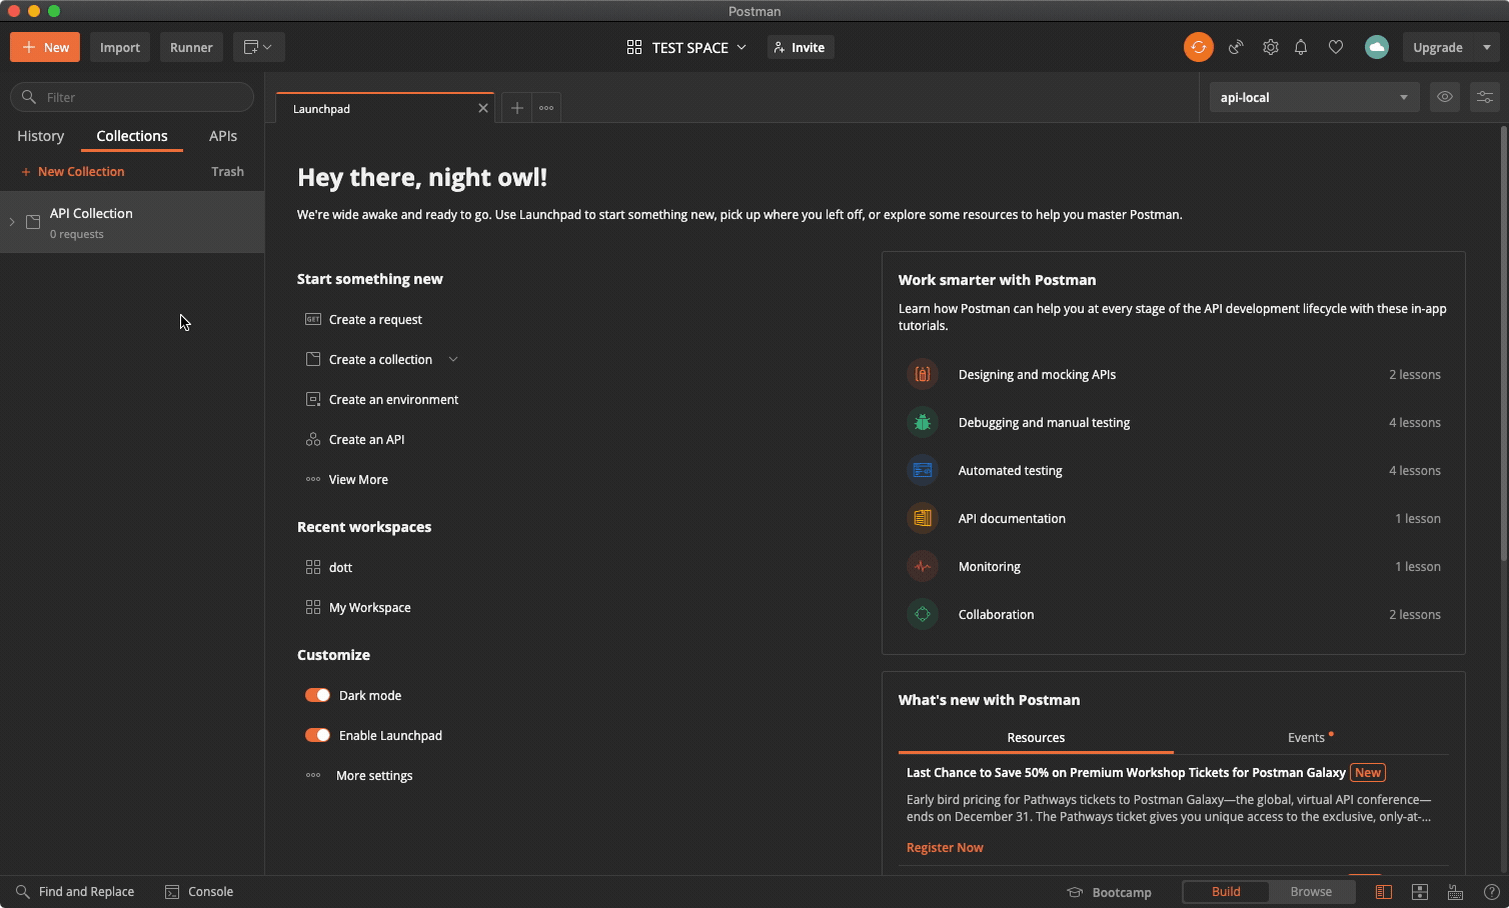This screenshot has width=1509, height=908.
Task: Click the environment quick look eye icon
Action: 1444,97
